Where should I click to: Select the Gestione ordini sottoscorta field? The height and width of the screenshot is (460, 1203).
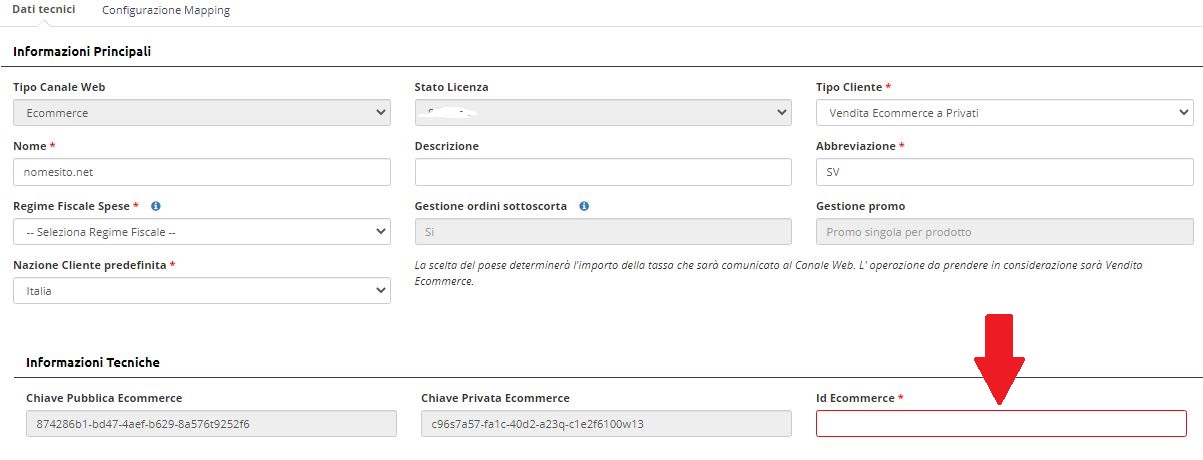[602, 232]
